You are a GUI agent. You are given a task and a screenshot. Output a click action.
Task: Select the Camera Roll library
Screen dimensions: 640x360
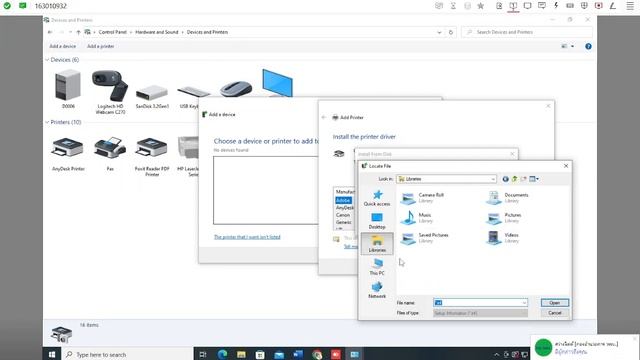click(422, 198)
